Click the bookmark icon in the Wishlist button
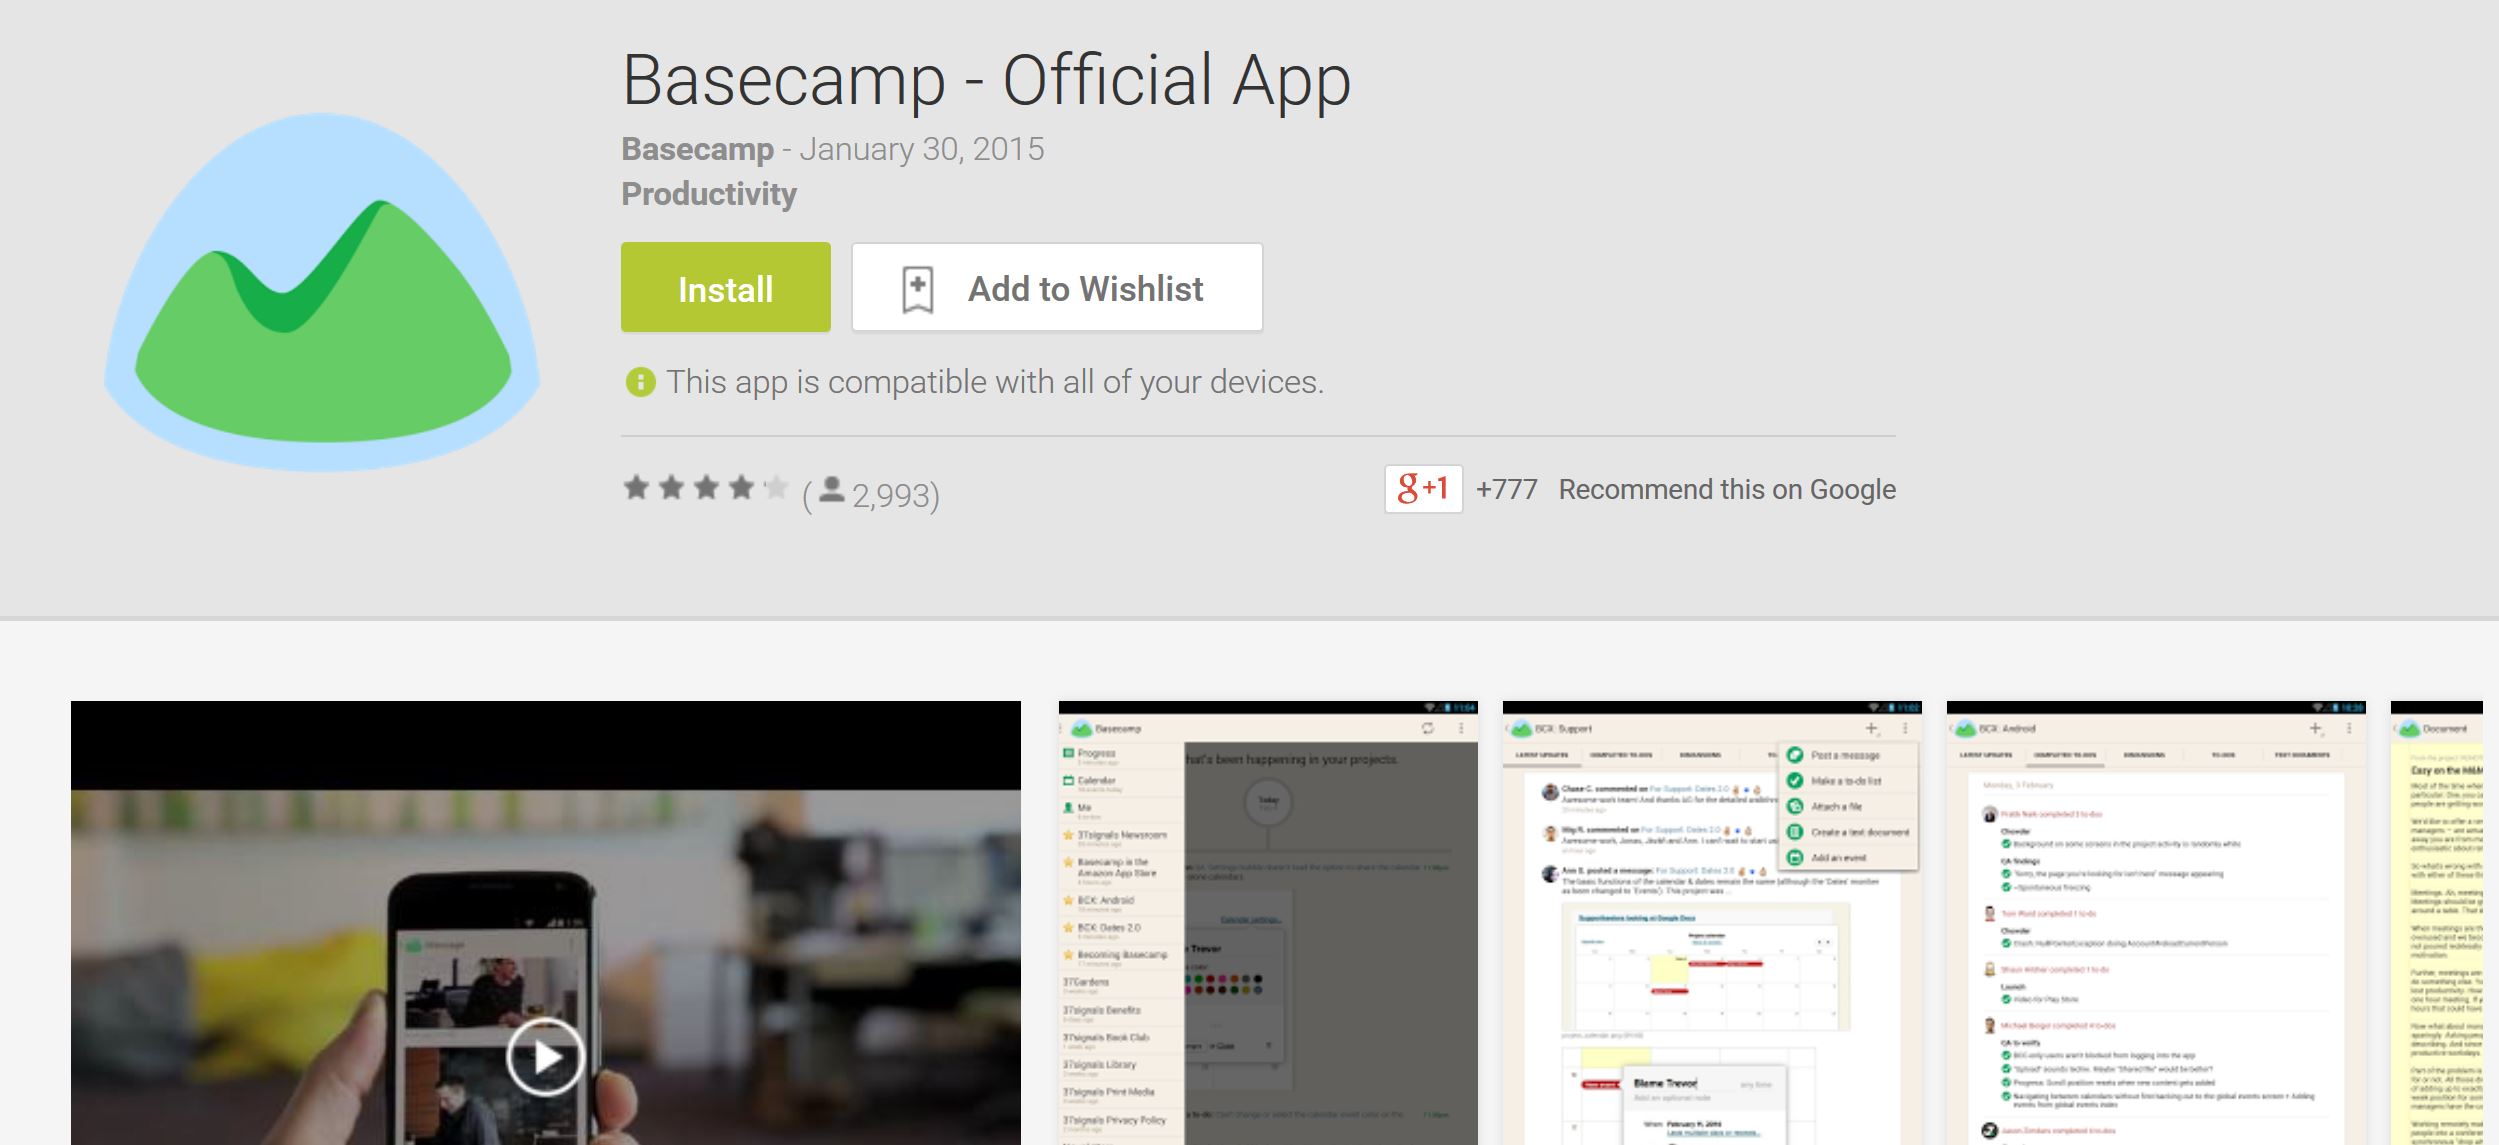 [x=917, y=290]
